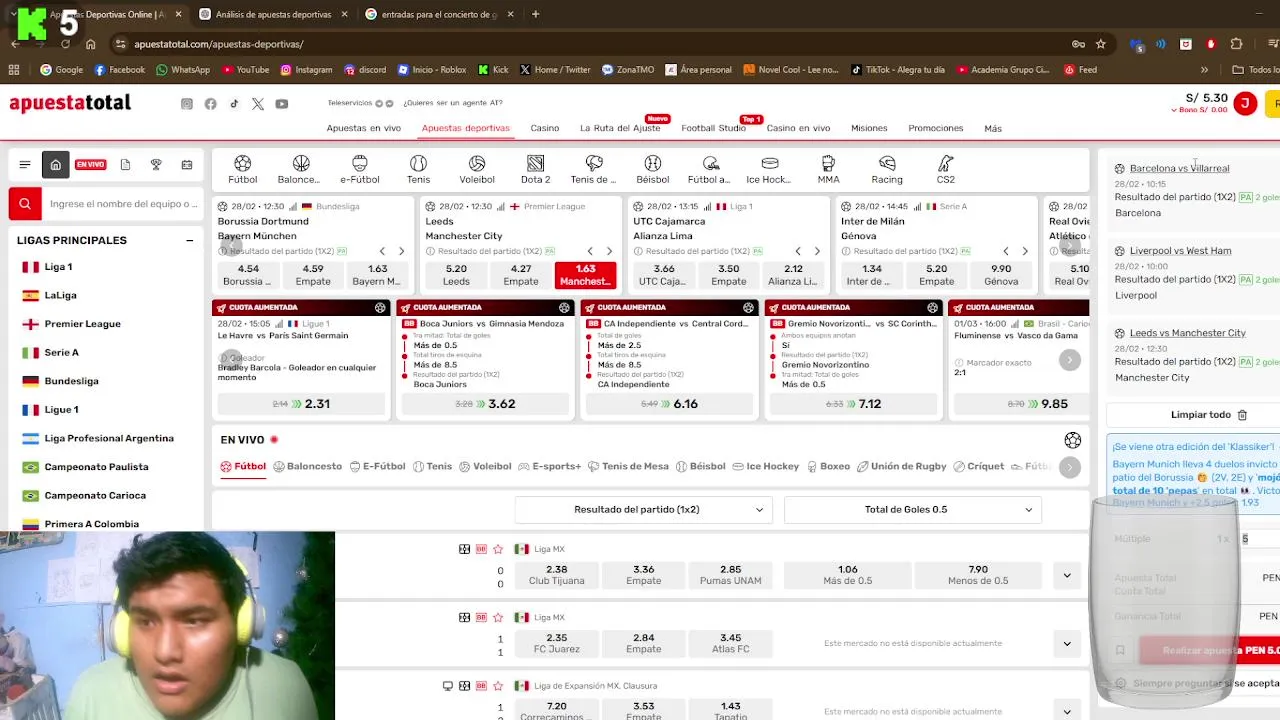1280x720 pixels.
Task: Select the Béisbol sport icon
Action: [x=653, y=169]
